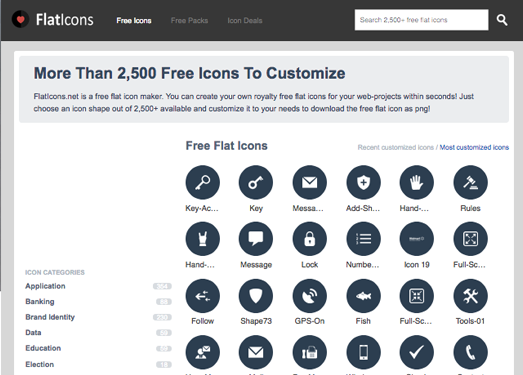523x375 pixels.
Task: Choose the mobile phone icon
Action: point(363,352)
